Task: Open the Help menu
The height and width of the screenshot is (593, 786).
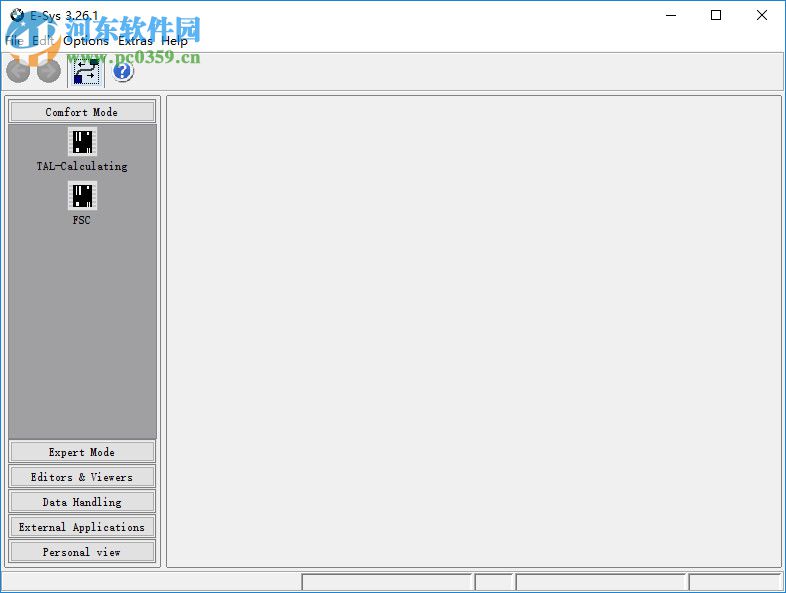Action: click(x=174, y=41)
